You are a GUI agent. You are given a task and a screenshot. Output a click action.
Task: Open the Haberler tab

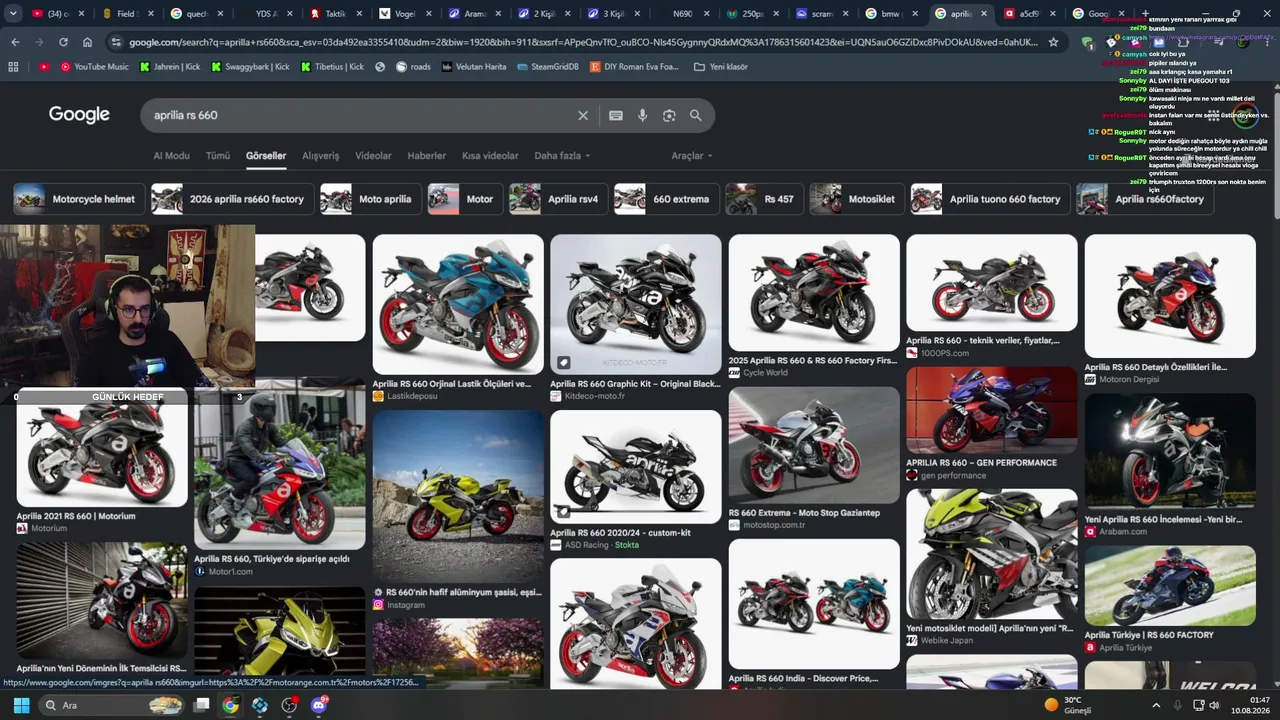(x=427, y=156)
